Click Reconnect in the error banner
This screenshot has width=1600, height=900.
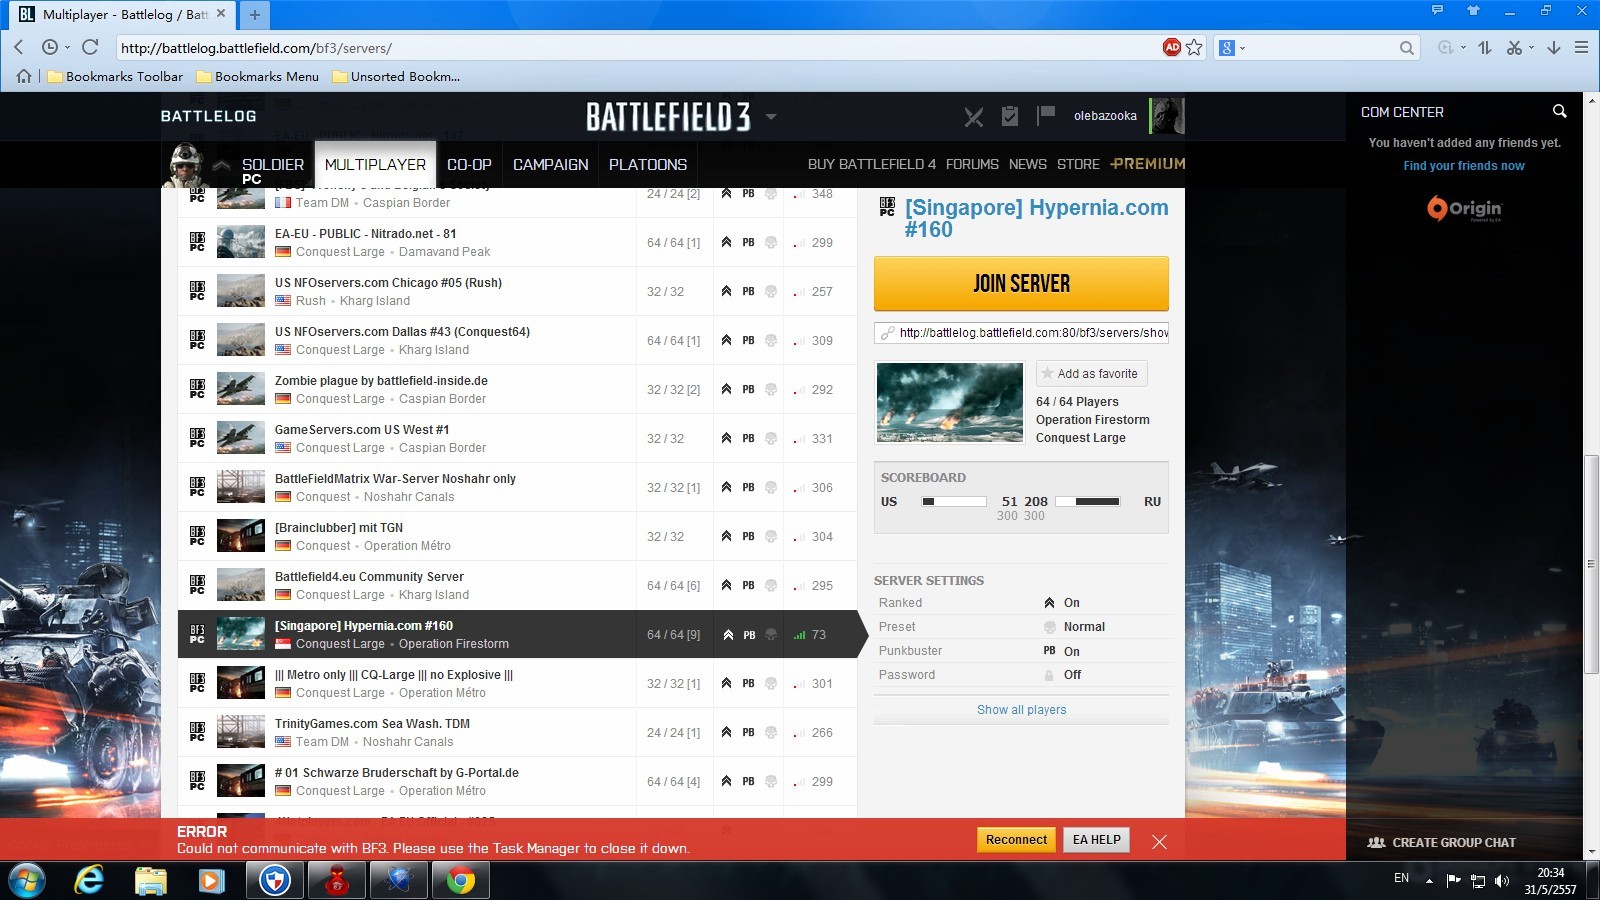1016,840
